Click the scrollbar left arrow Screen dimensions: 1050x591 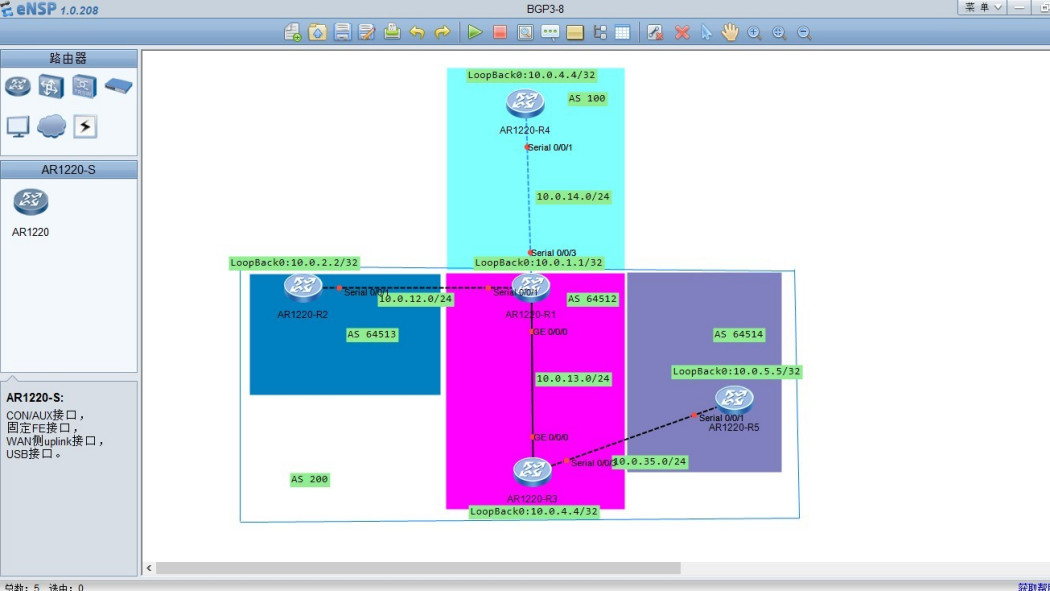[149, 568]
